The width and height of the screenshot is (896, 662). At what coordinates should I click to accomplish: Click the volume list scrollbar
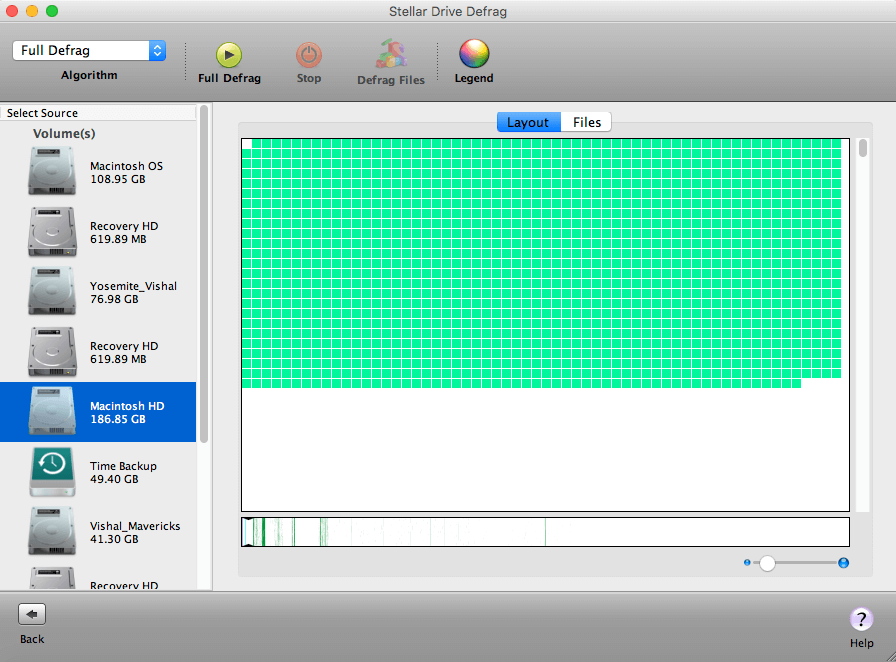pyautogui.click(x=204, y=274)
